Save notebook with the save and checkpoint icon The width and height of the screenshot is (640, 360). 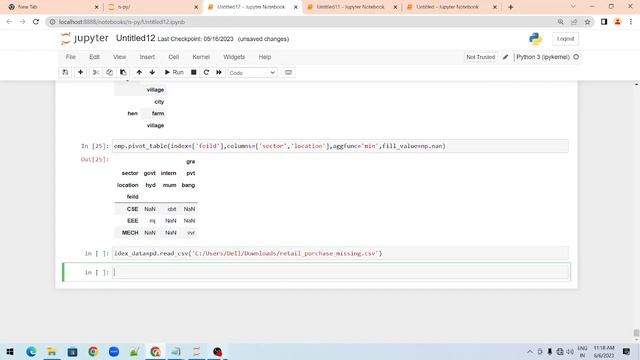[x=65, y=72]
